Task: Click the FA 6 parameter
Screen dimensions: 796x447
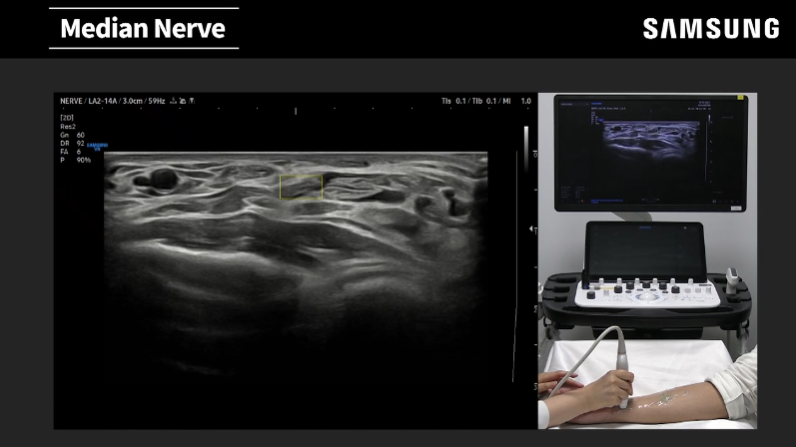Action: coord(71,152)
